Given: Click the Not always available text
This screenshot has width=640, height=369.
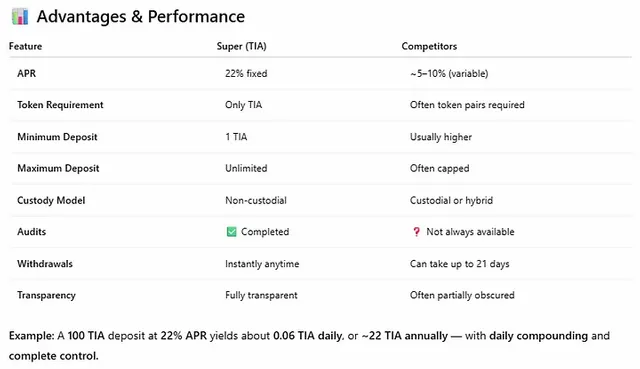Looking at the screenshot, I should click(x=470, y=232).
